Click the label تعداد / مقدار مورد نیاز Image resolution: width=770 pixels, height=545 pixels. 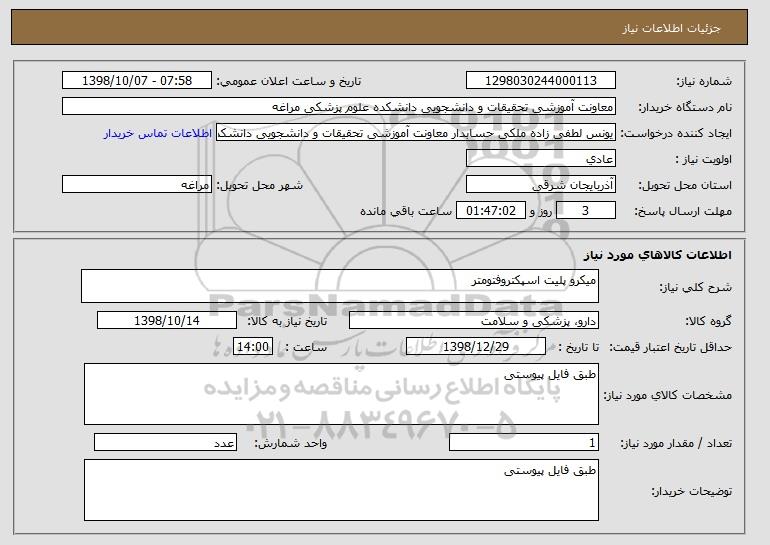(676, 443)
